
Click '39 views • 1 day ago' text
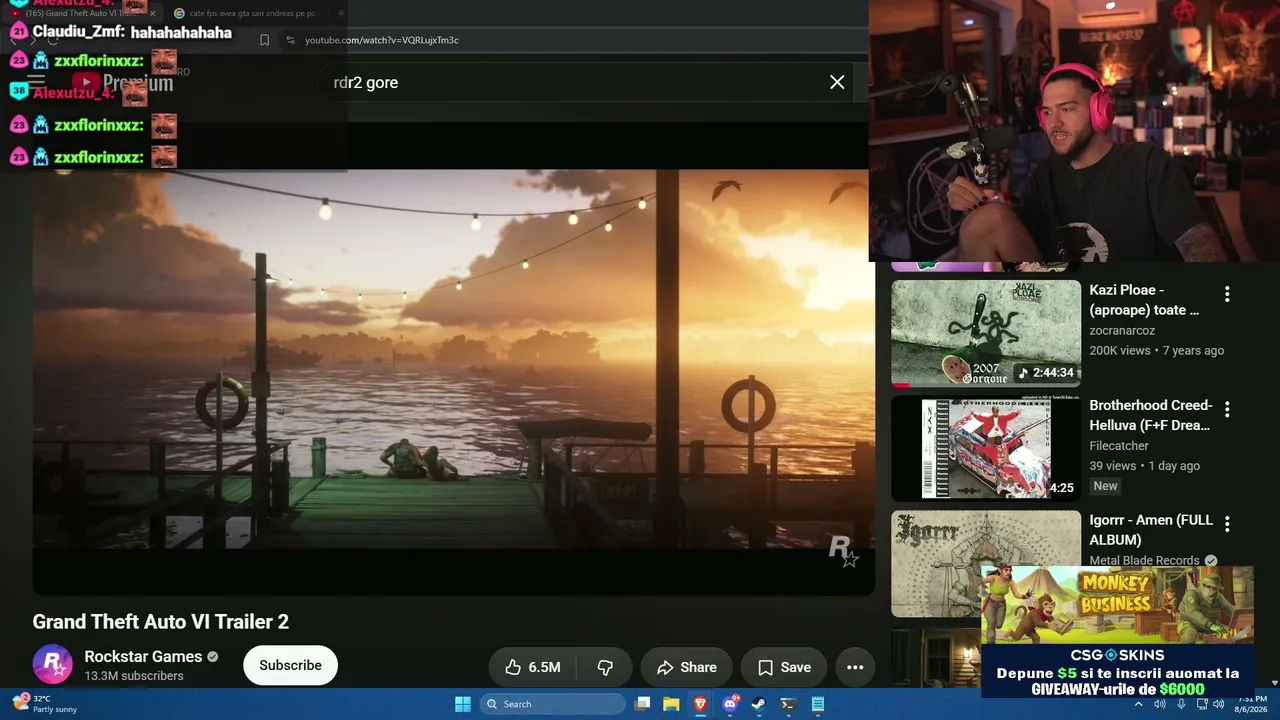coord(1145,466)
